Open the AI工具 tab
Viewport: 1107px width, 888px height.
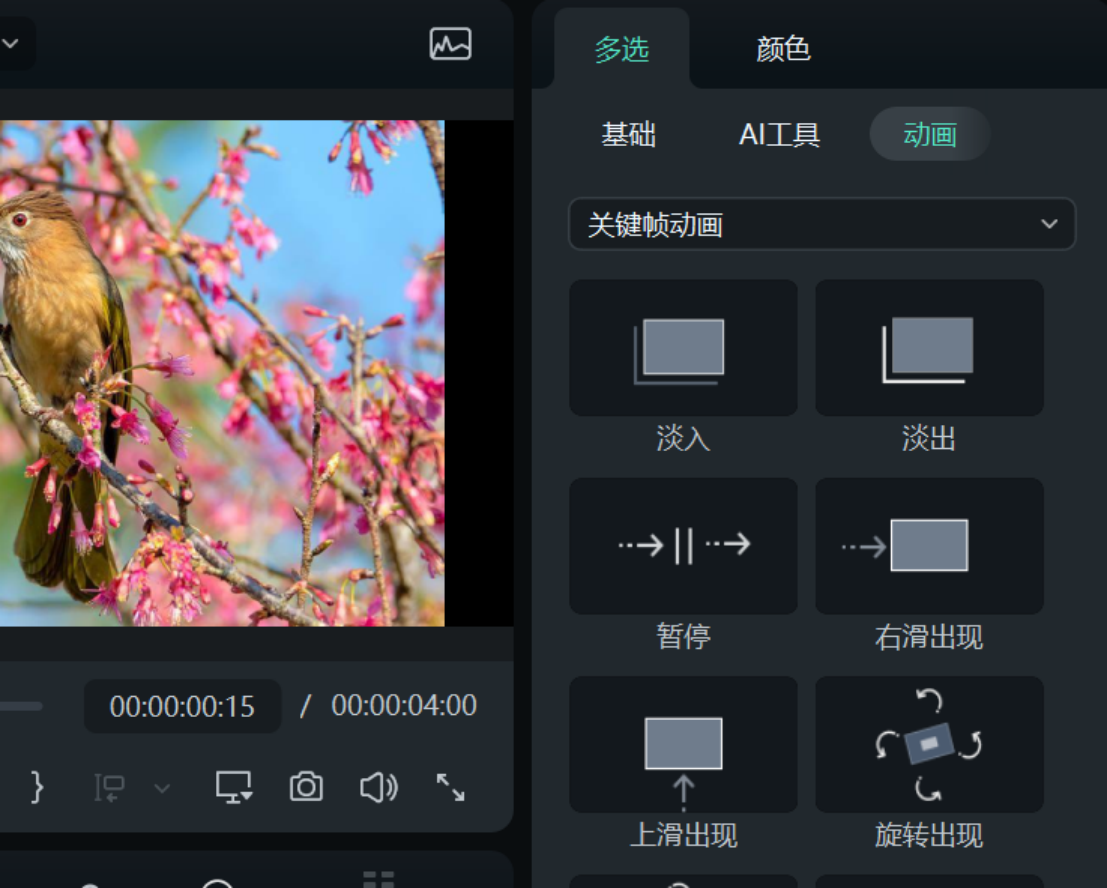pos(778,136)
